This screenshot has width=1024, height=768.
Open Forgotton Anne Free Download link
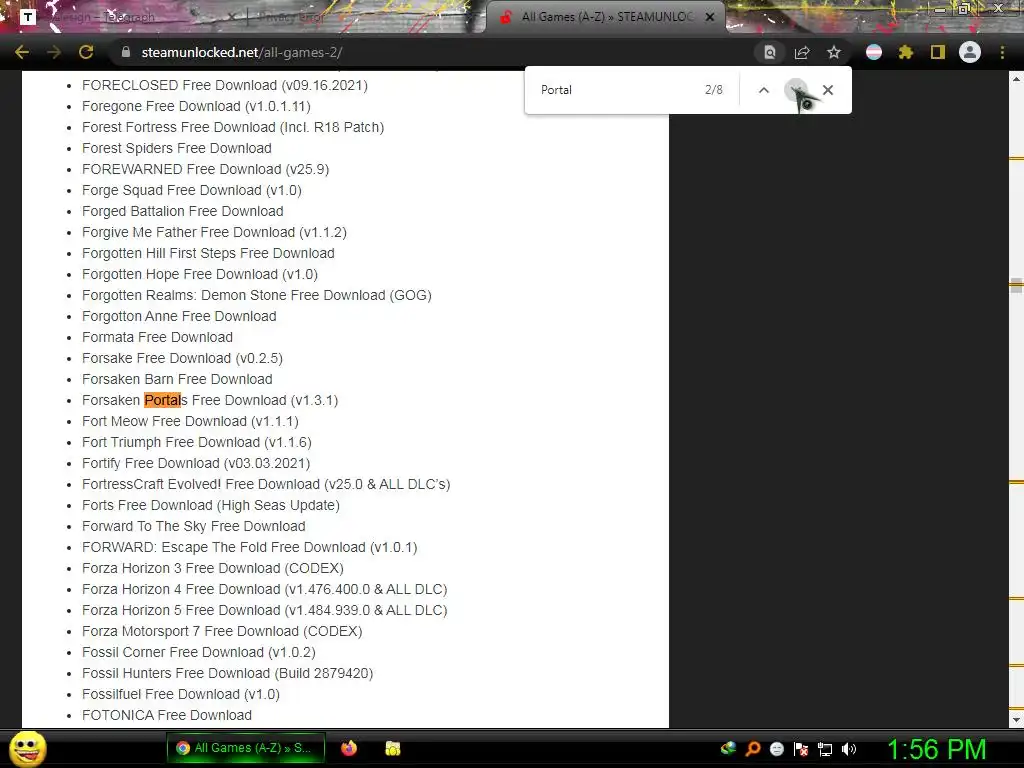pyautogui.click(x=180, y=316)
